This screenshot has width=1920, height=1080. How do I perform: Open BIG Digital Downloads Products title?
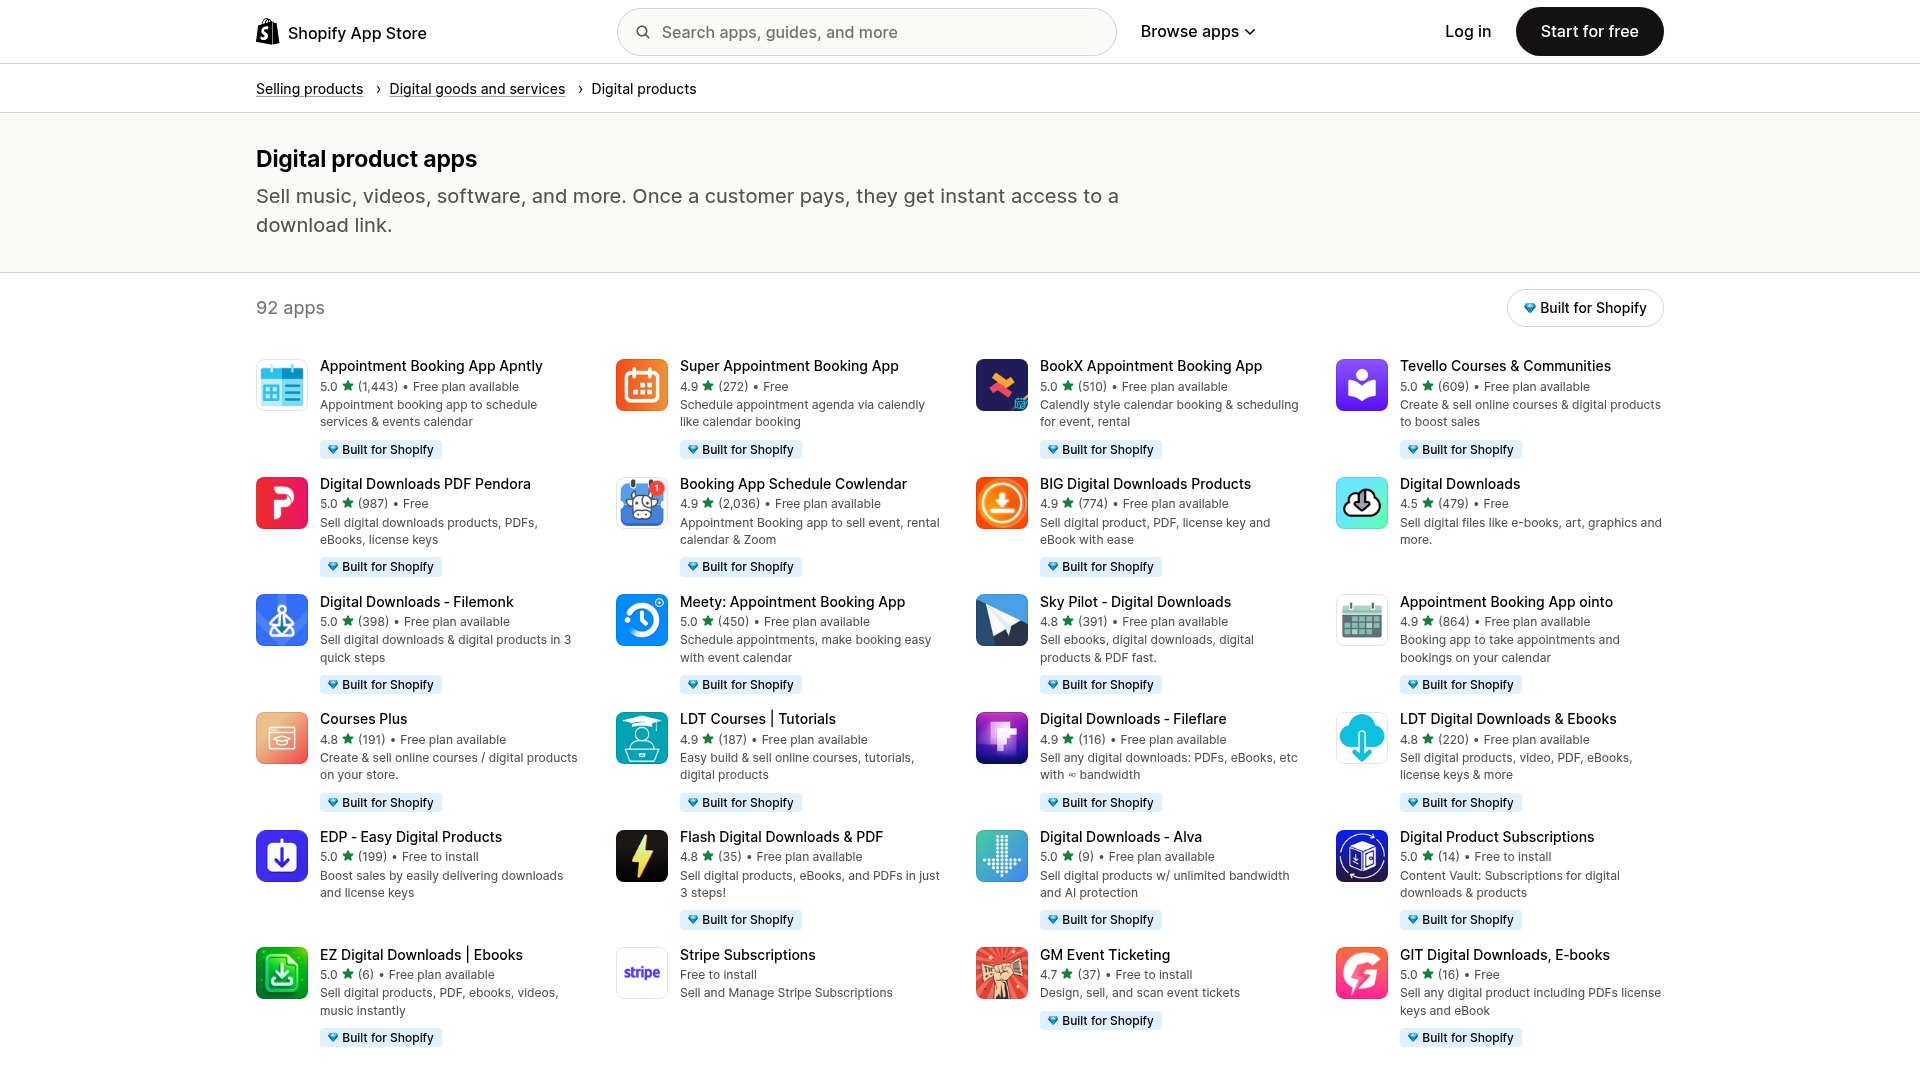tap(1145, 484)
